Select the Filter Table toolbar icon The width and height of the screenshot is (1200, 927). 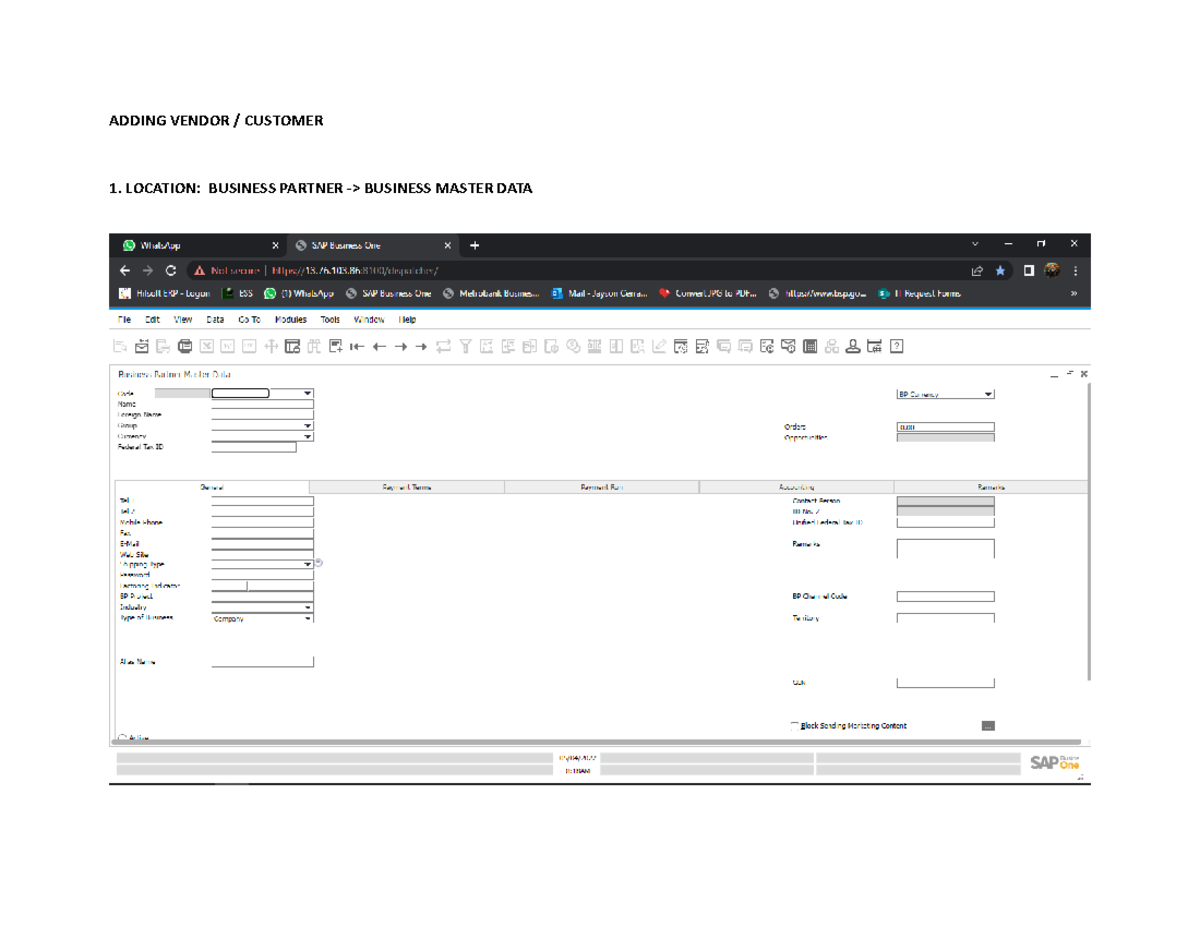pyautogui.click(x=466, y=345)
